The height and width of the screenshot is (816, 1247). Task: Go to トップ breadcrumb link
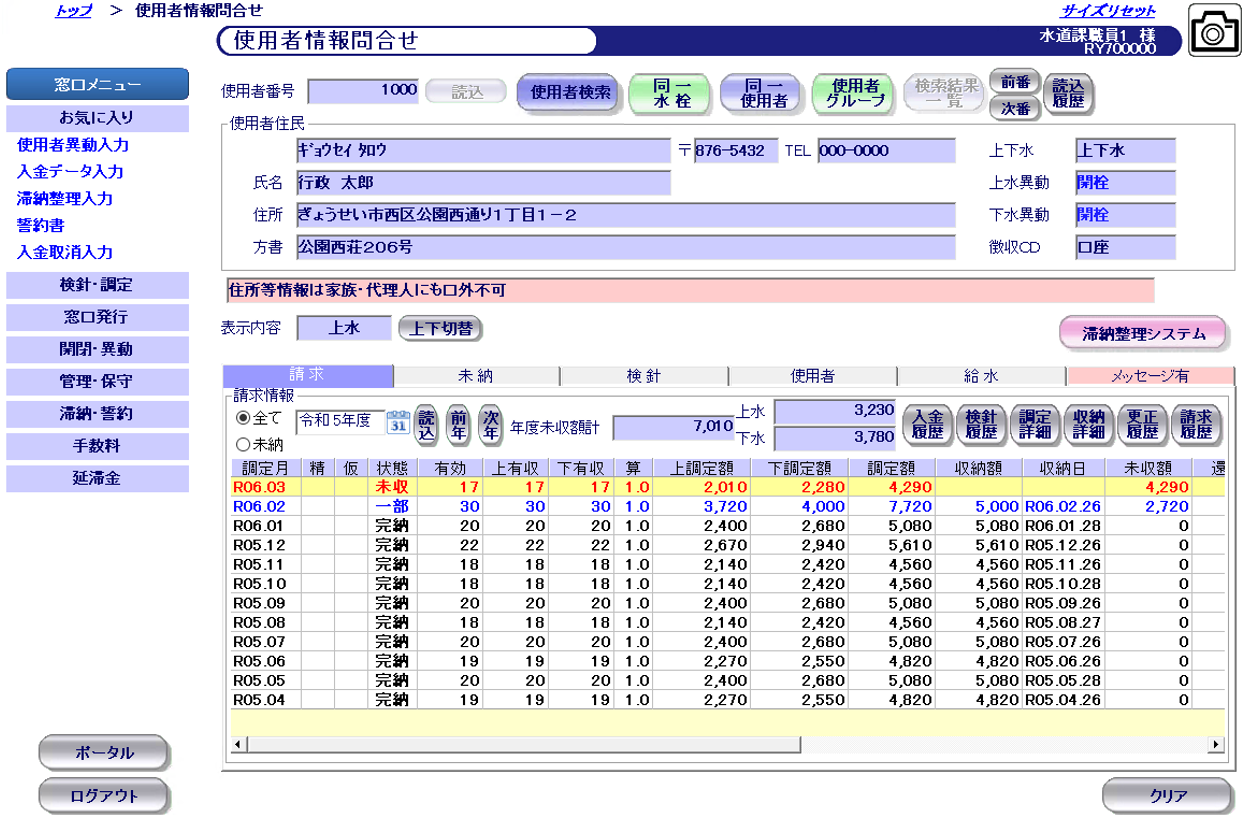pos(74,10)
